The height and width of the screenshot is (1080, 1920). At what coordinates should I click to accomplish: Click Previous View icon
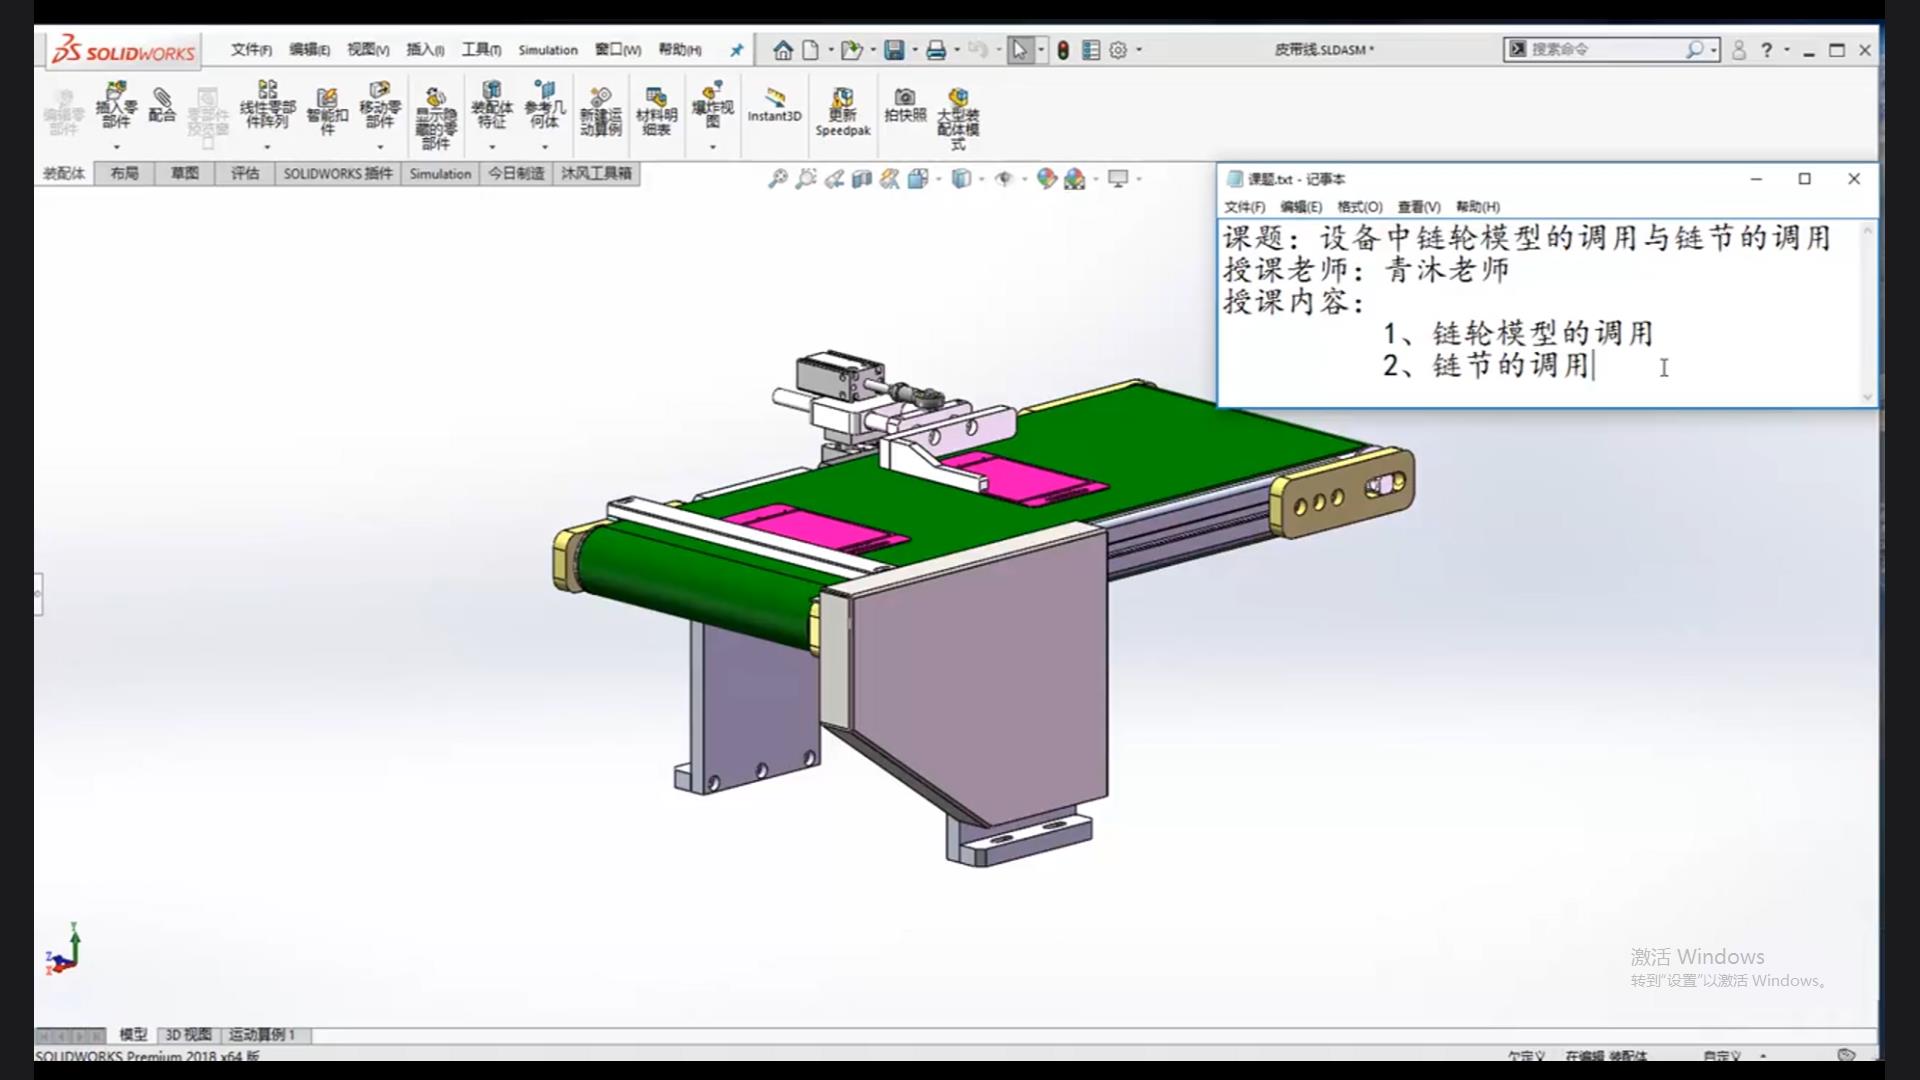coord(834,179)
